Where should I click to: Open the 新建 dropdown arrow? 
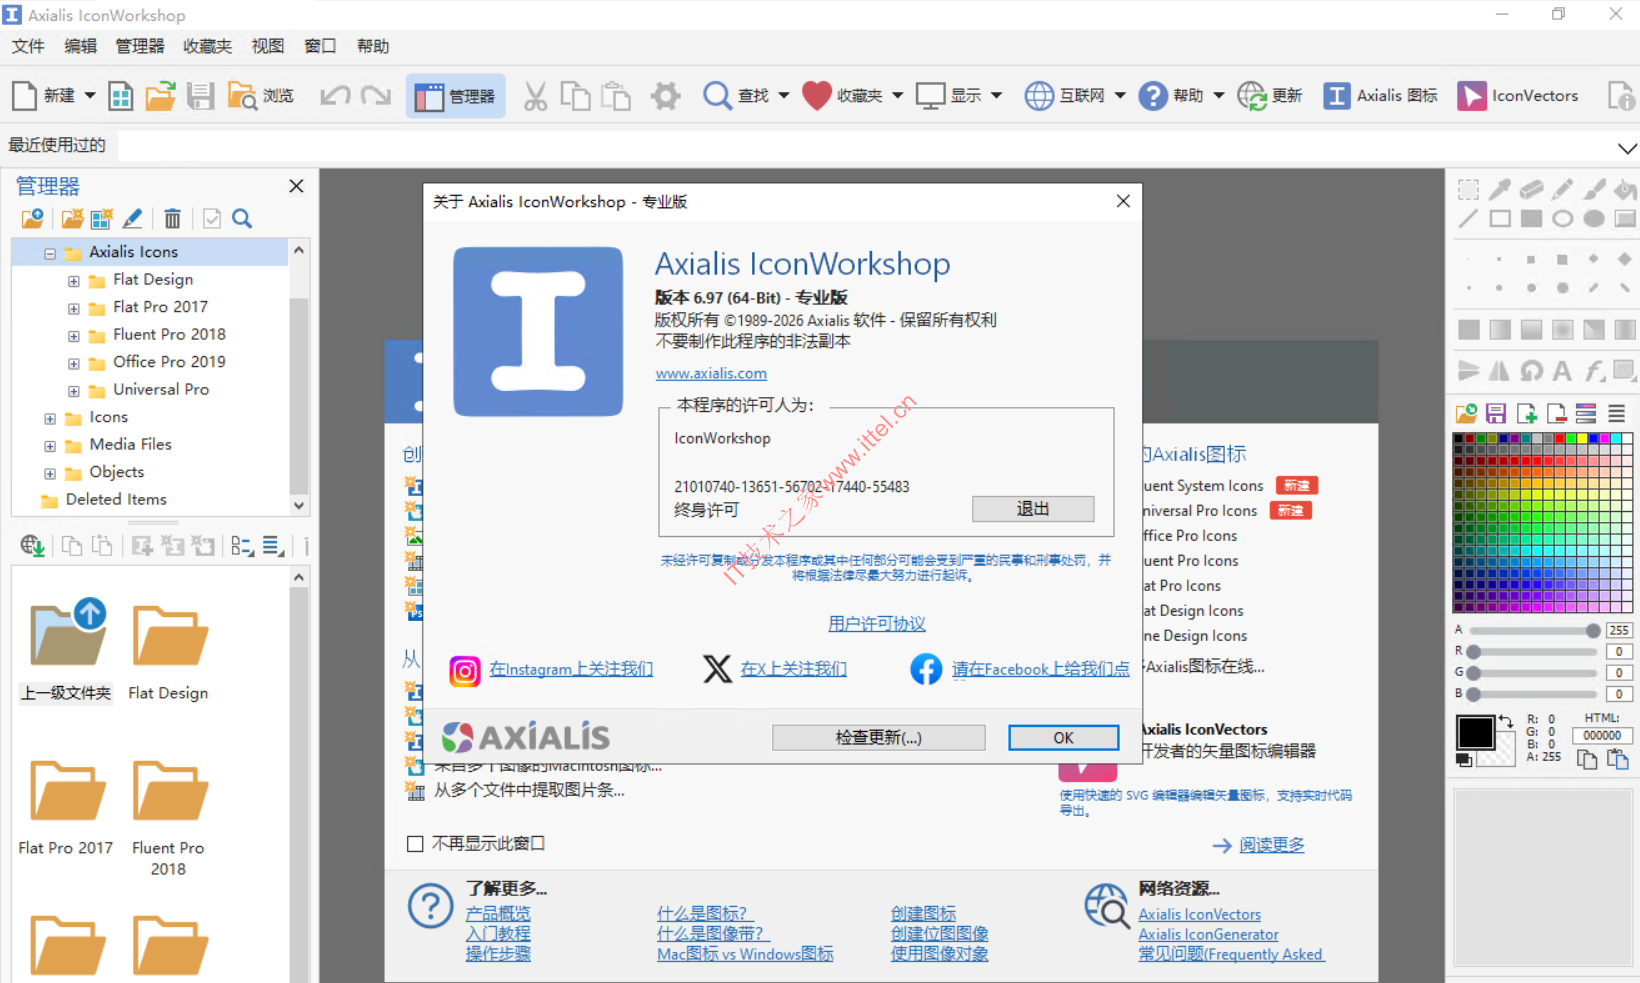pos(90,96)
